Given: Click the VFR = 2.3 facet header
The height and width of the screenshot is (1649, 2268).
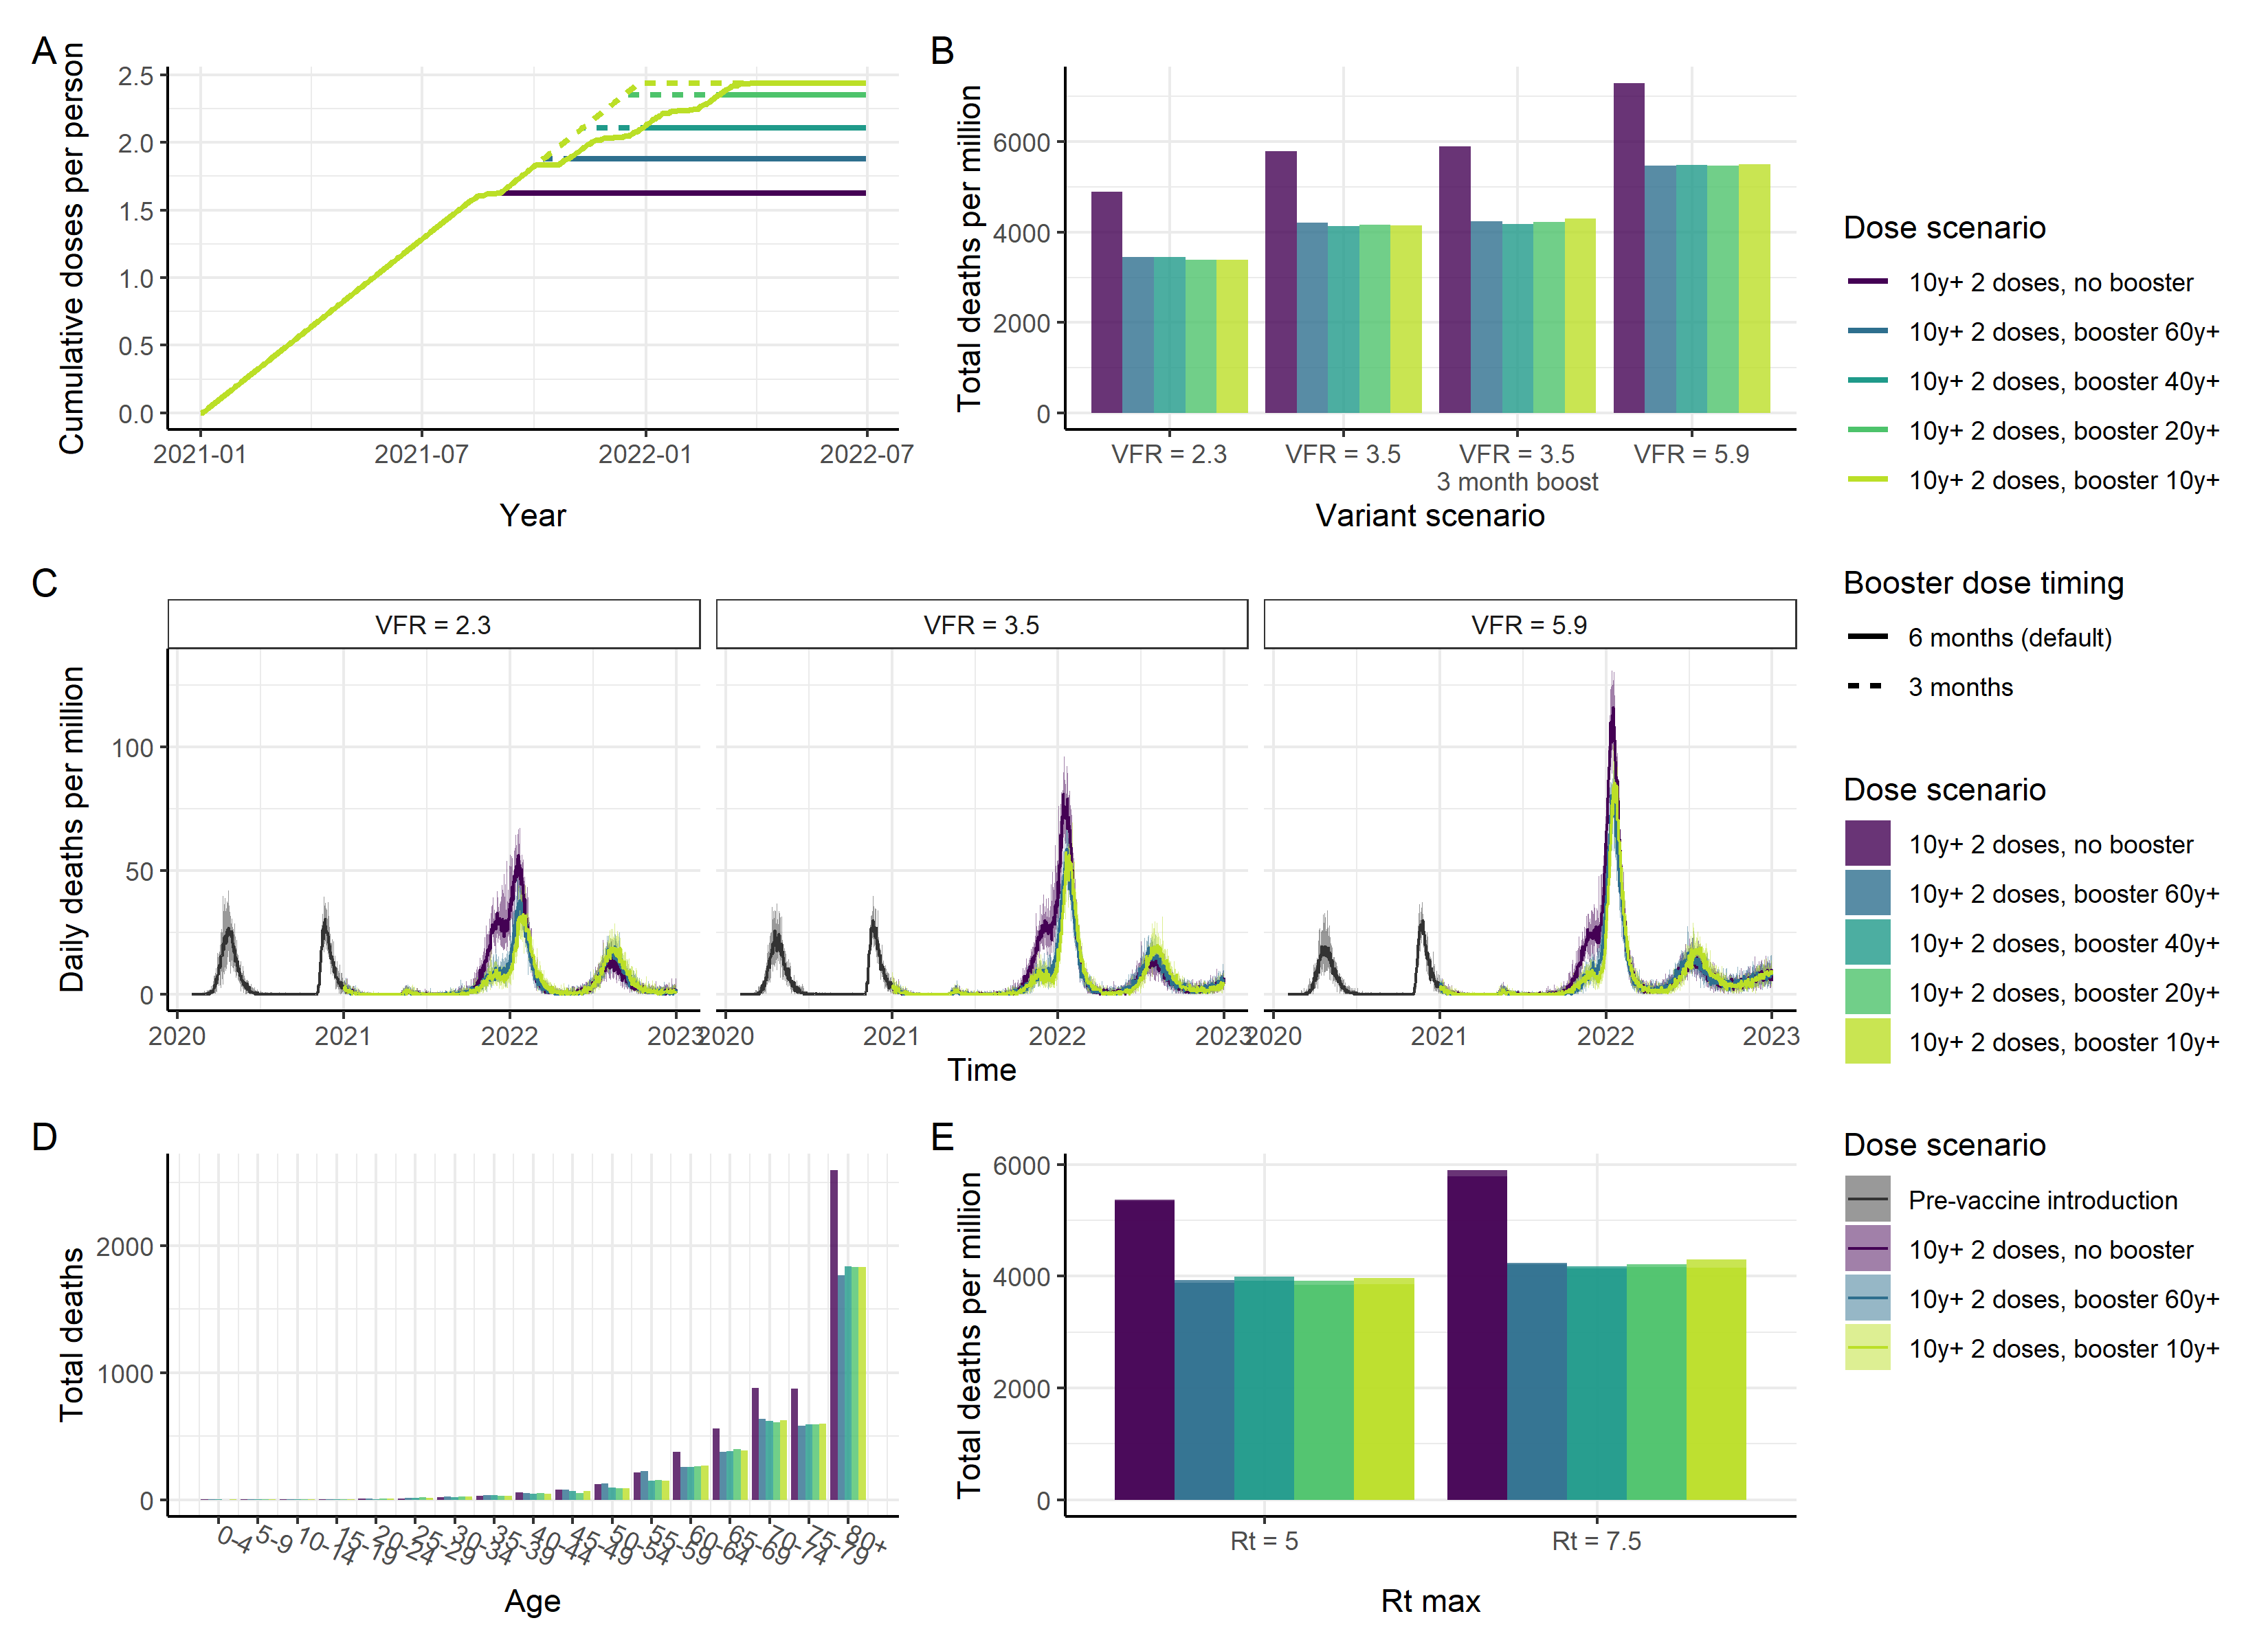Looking at the screenshot, I should 433,625.
